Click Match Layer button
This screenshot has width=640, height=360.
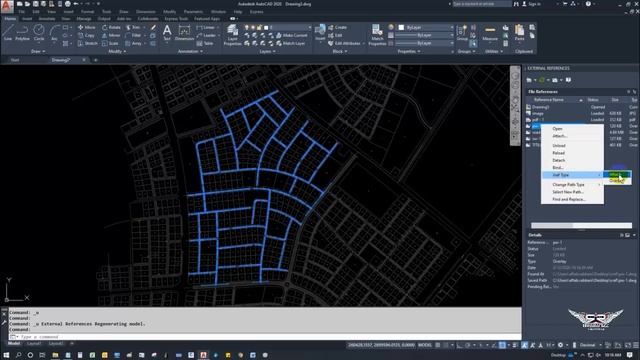coord(291,43)
